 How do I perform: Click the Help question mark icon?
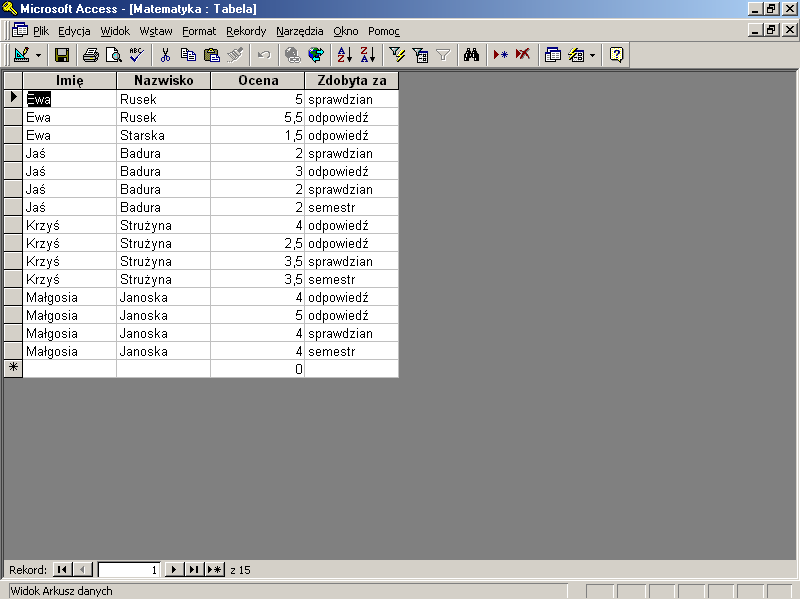coord(616,55)
